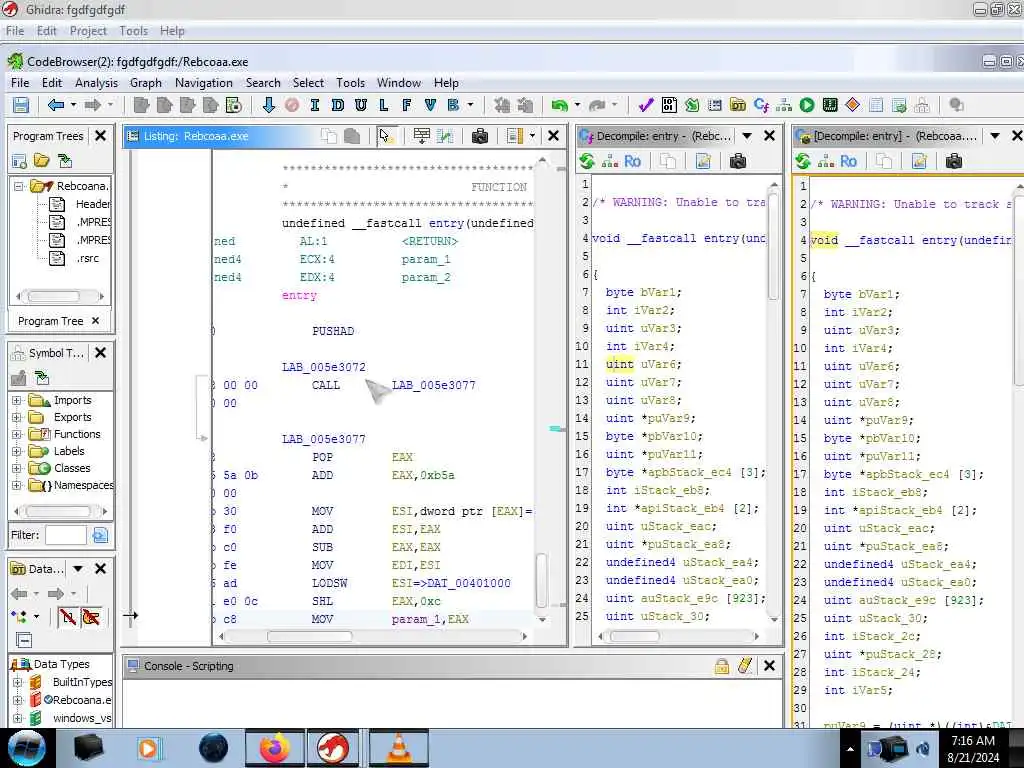Expand BuiltInTypes in Data Types tree

click(x=17, y=682)
